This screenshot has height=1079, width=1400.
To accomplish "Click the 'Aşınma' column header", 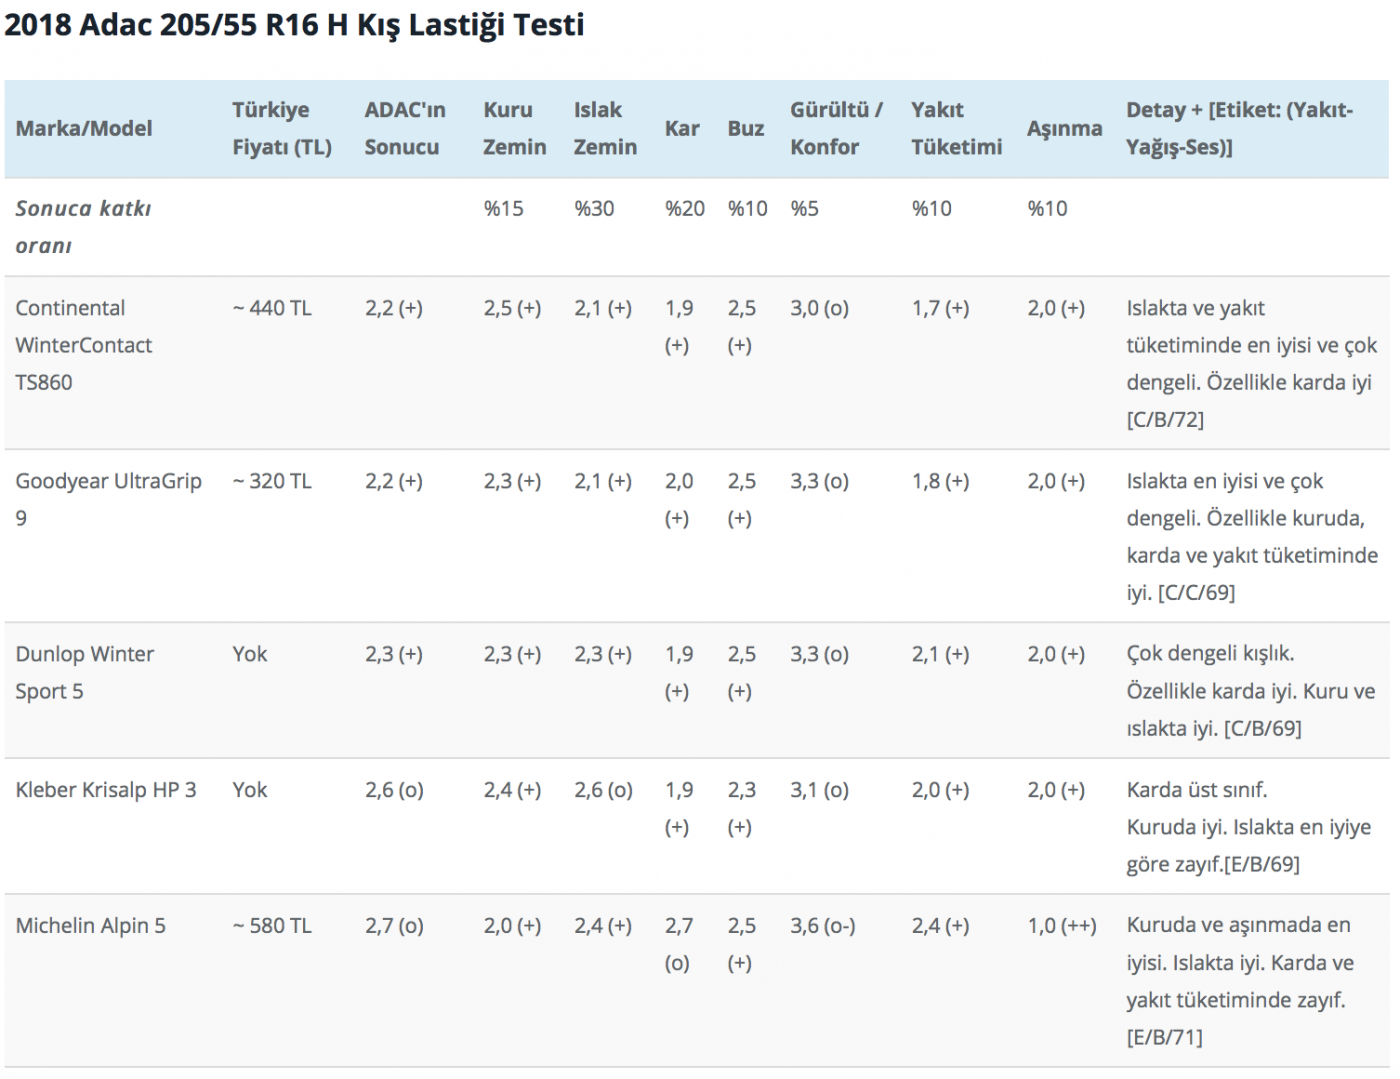I will pos(1064,128).
